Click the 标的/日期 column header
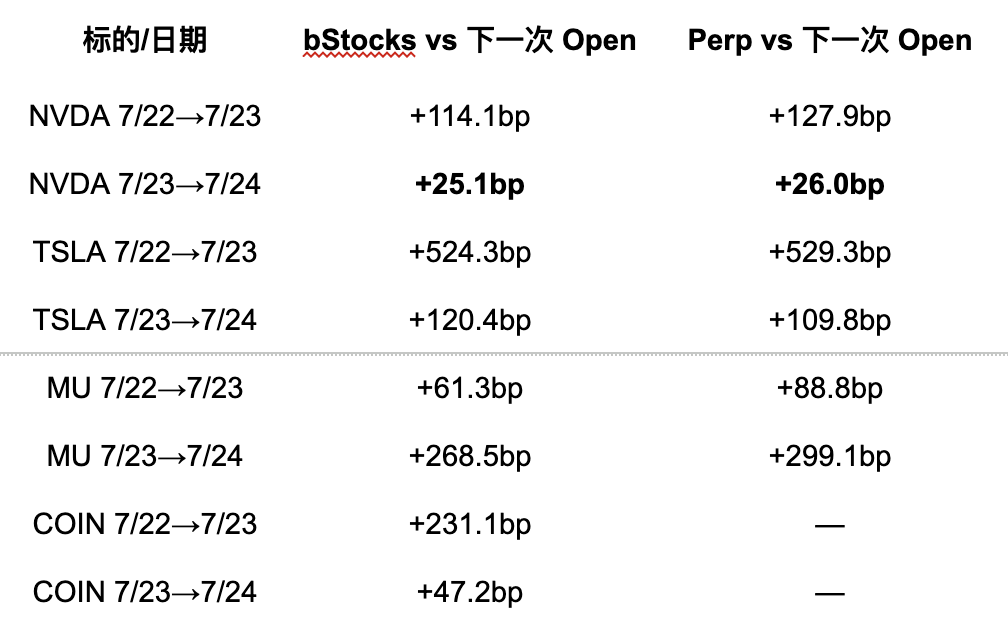This screenshot has height=636, width=1008. (x=145, y=41)
